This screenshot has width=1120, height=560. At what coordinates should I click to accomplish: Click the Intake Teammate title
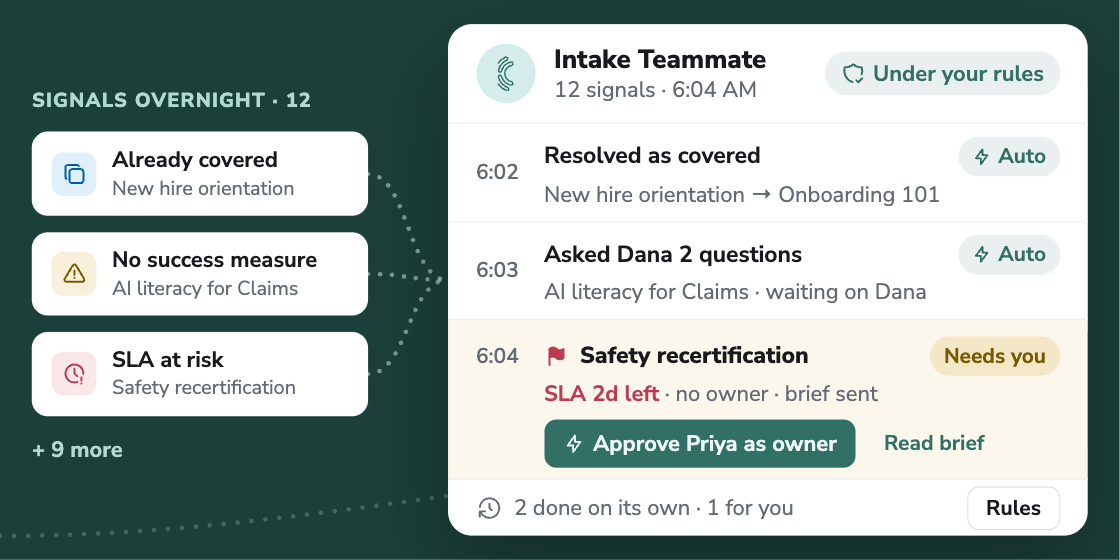660,59
